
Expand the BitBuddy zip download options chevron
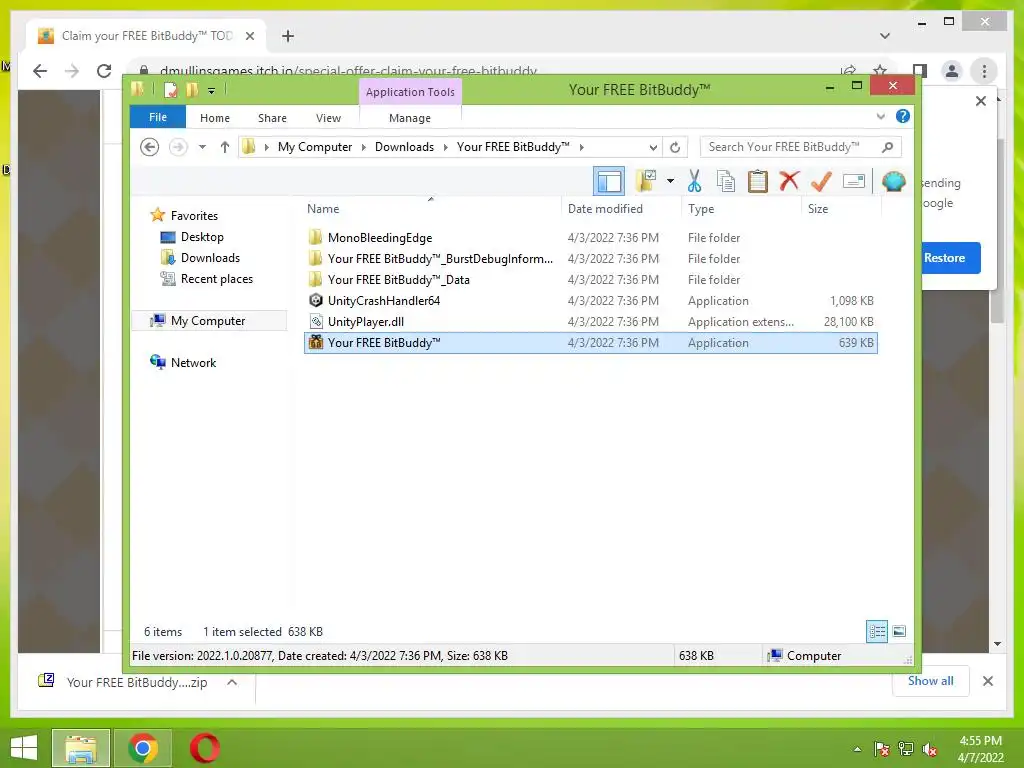pyautogui.click(x=232, y=682)
